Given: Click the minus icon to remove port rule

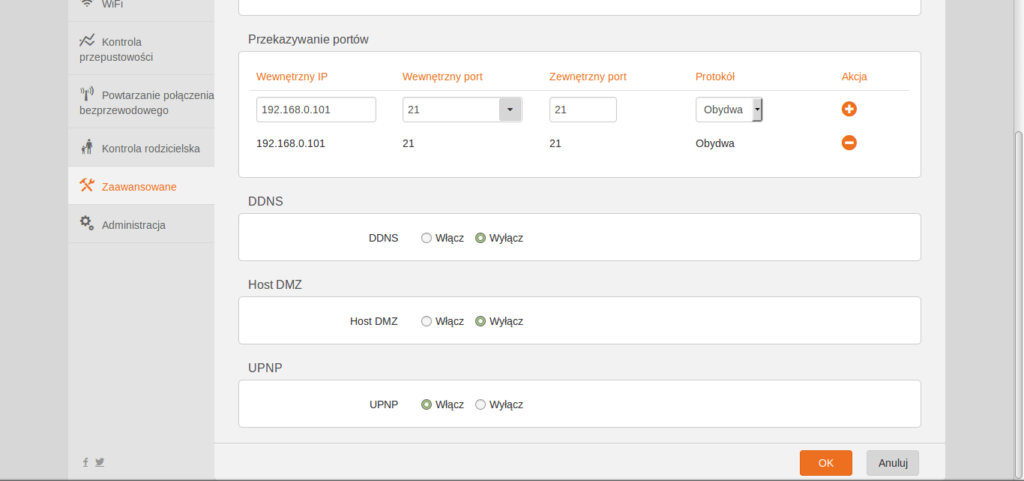Looking at the screenshot, I should pos(849,143).
